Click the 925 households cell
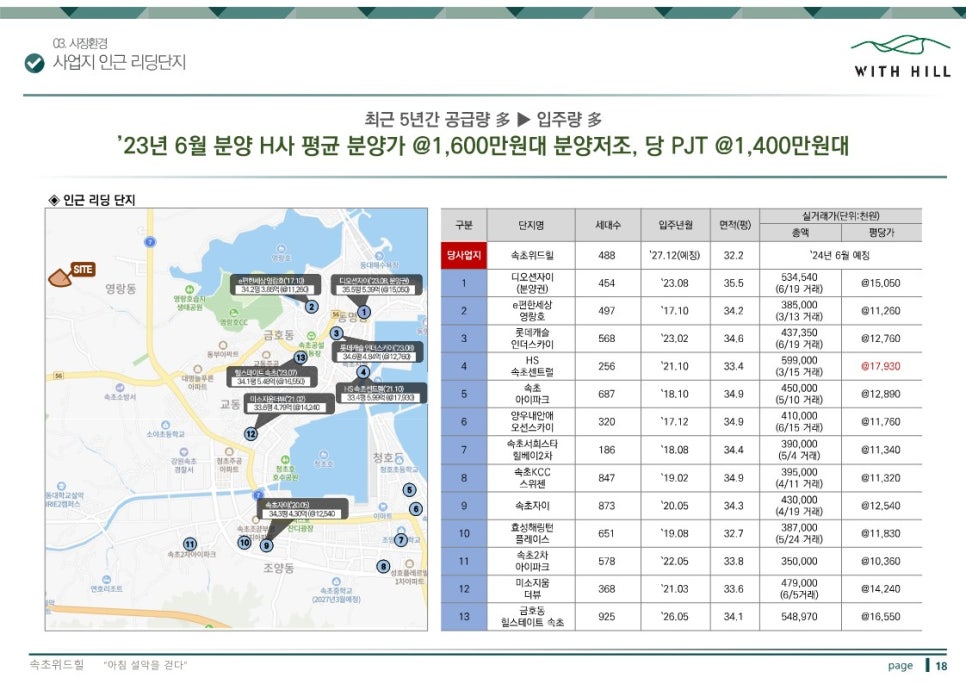Image resolution: width=966 pixels, height=684 pixels. (607, 616)
